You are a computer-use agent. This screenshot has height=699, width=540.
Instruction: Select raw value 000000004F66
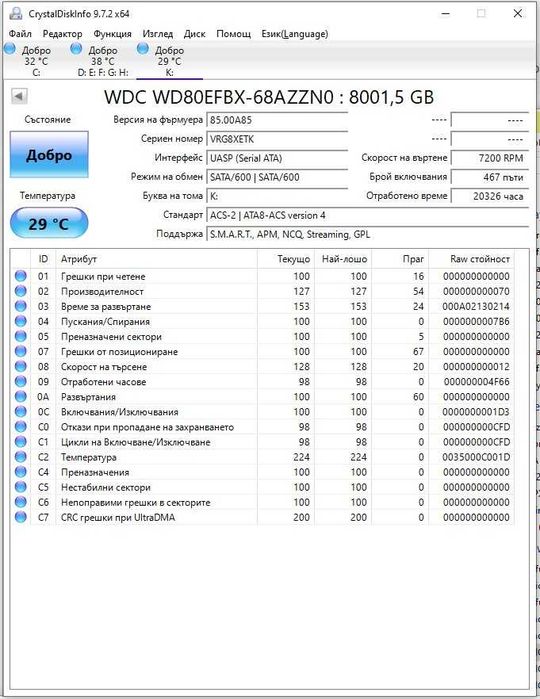click(476, 382)
